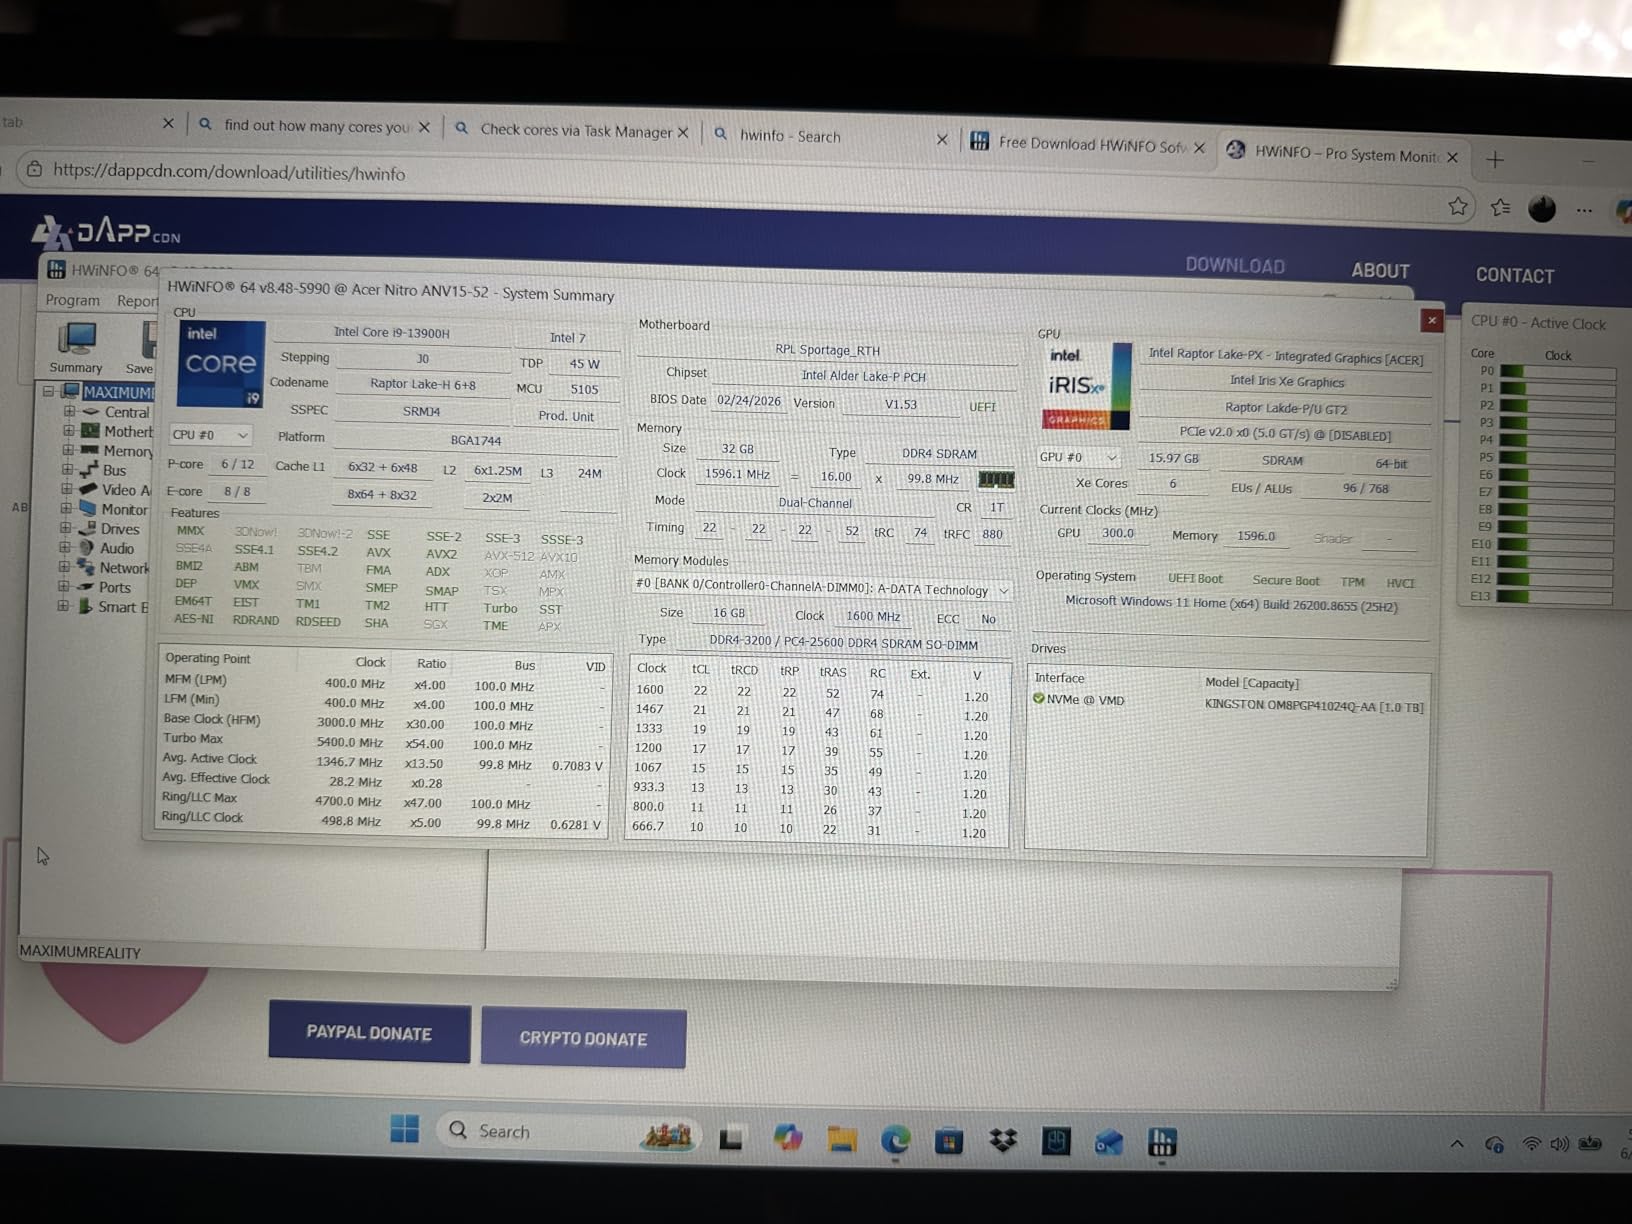This screenshot has height=1224, width=1632.
Task: Go to the DOWNLOAD page link
Action: tap(1235, 266)
